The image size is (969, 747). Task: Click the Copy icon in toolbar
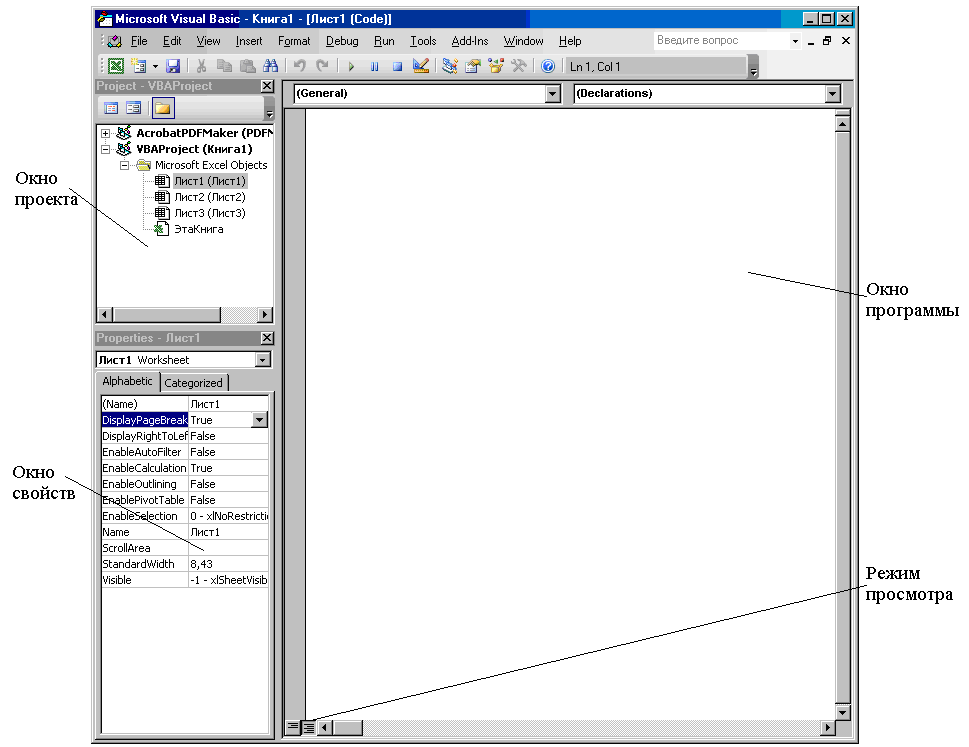pyautogui.click(x=224, y=66)
